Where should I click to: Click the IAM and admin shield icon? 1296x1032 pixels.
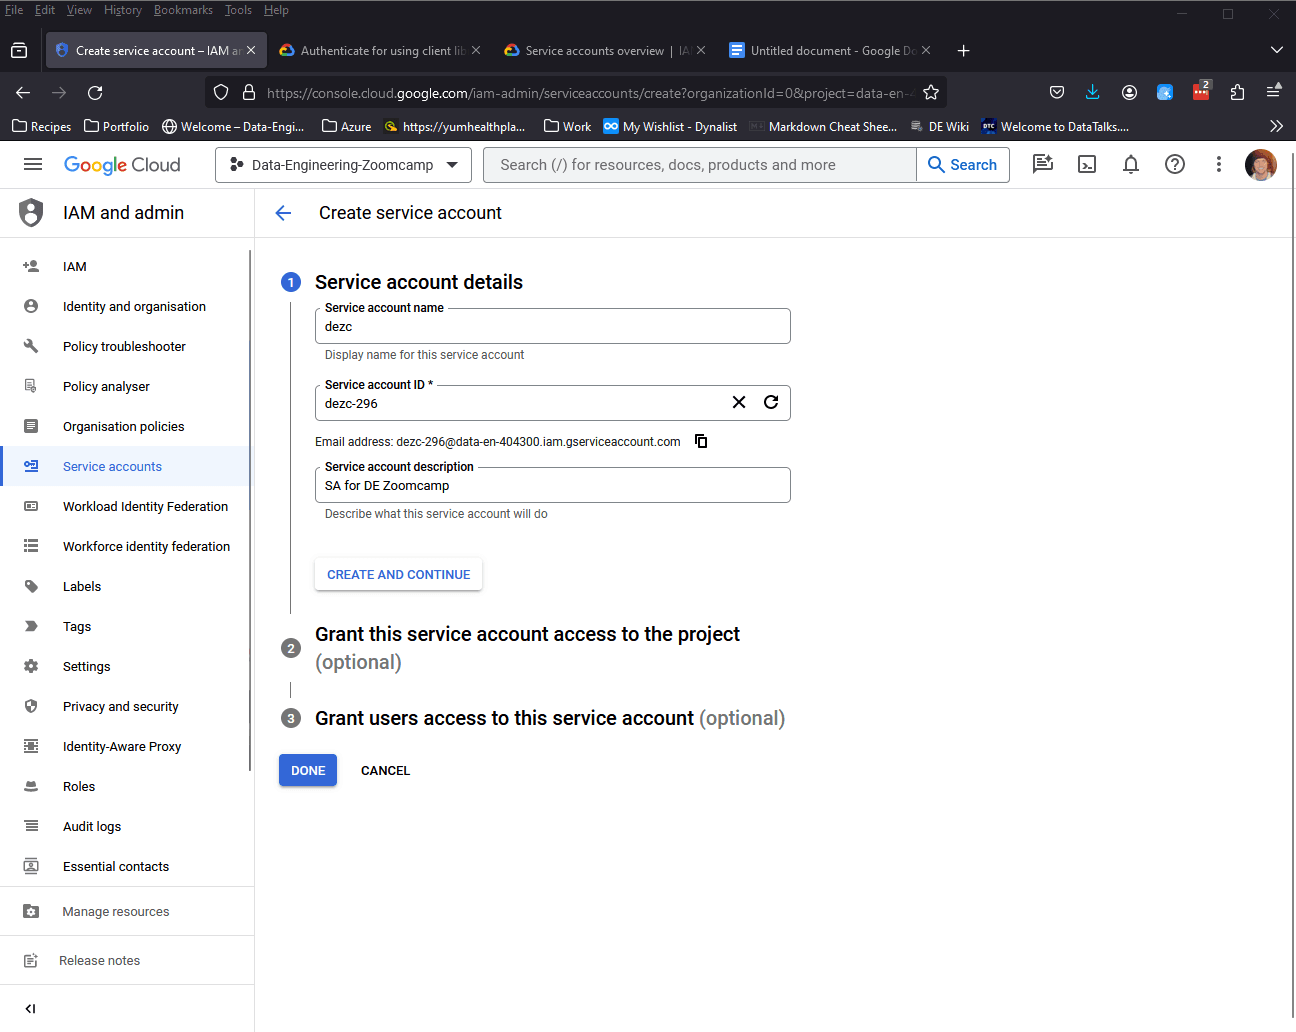pos(32,212)
